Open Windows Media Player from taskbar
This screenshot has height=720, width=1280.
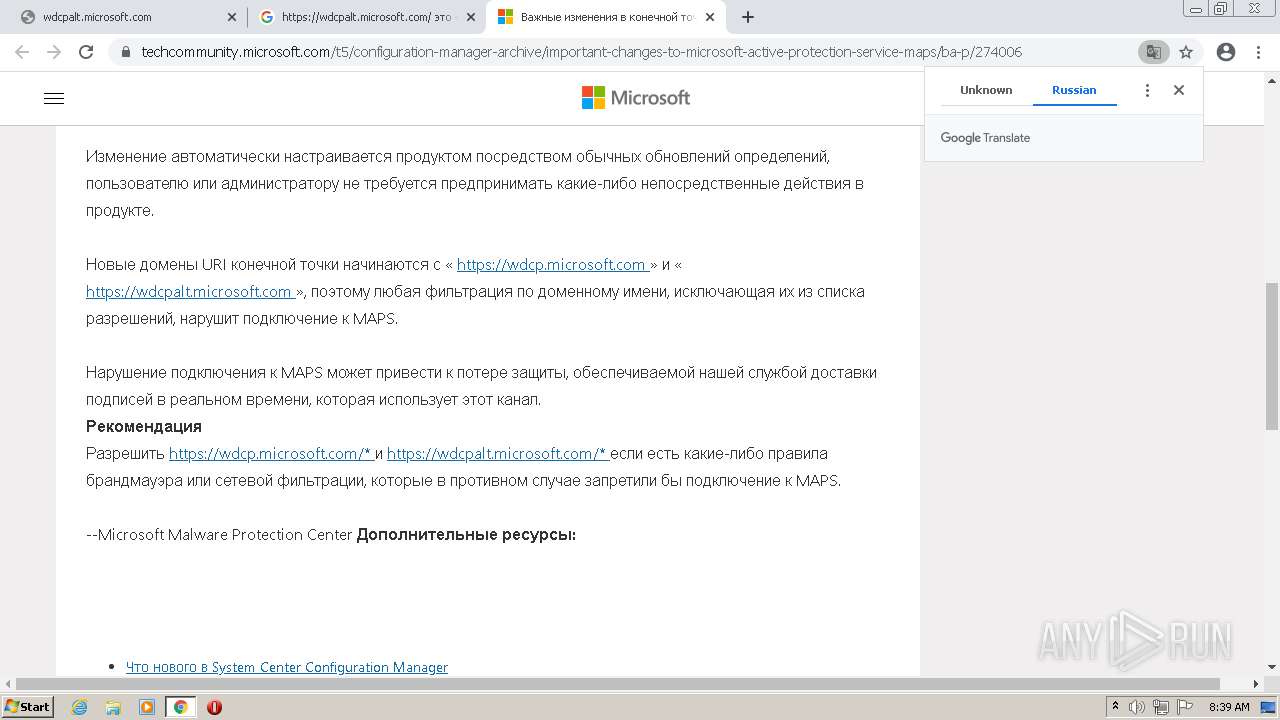point(147,707)
